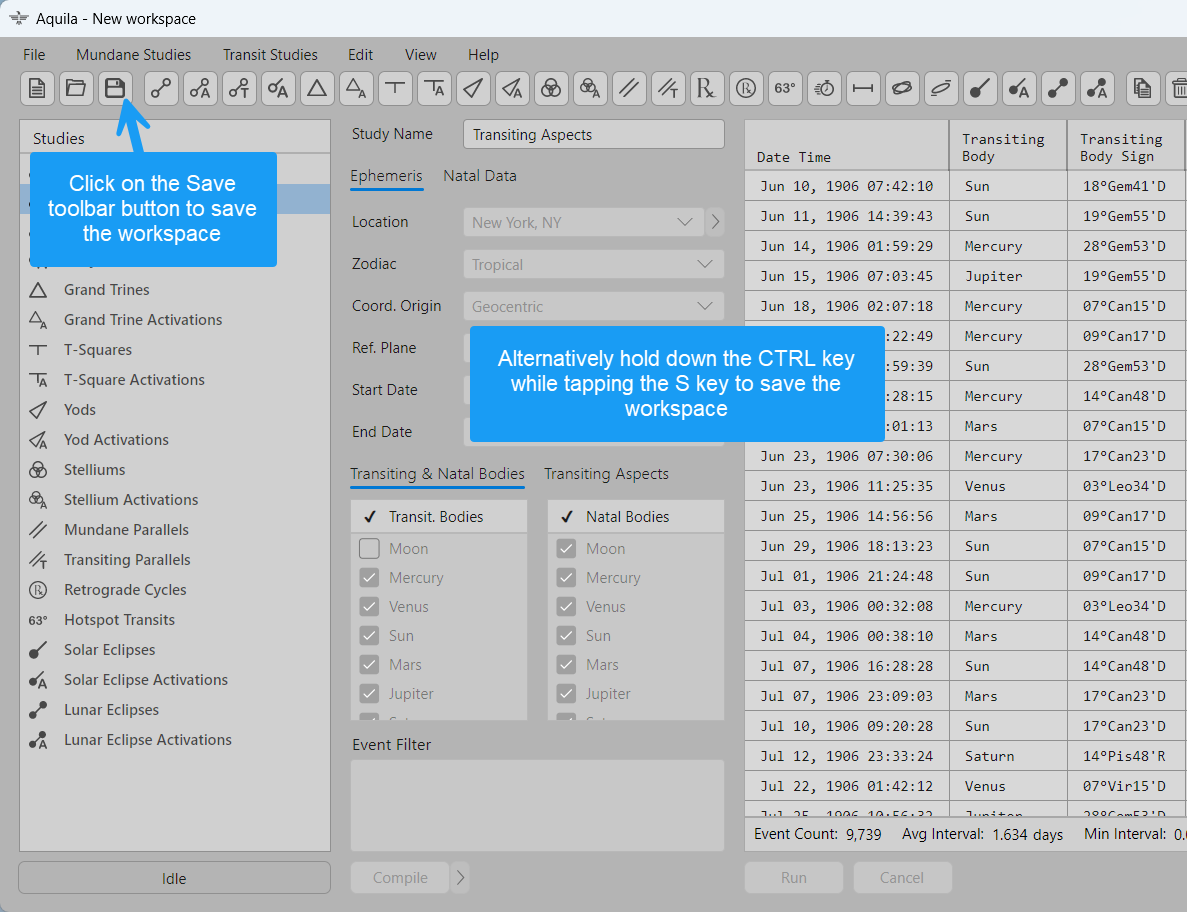Click the Cancel button
The height and width of the screenshot is (912, 1187).
coord(902,878)
